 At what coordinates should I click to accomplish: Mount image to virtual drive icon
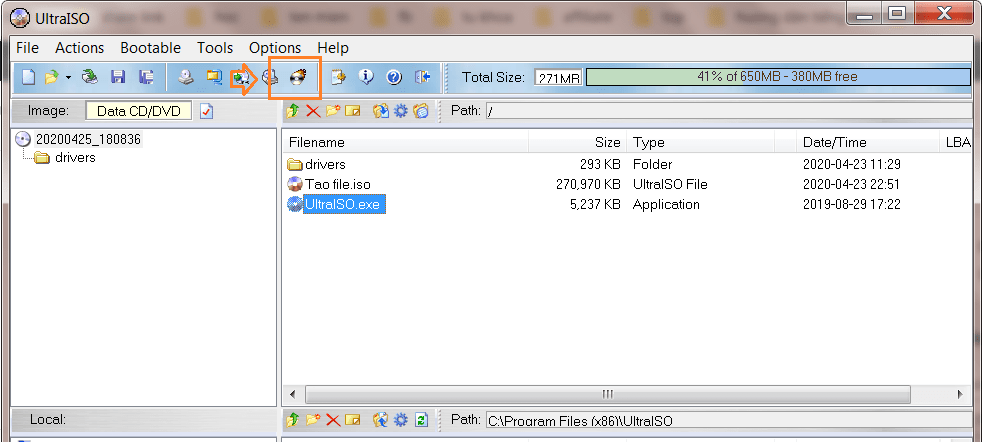tap(271, 77)
